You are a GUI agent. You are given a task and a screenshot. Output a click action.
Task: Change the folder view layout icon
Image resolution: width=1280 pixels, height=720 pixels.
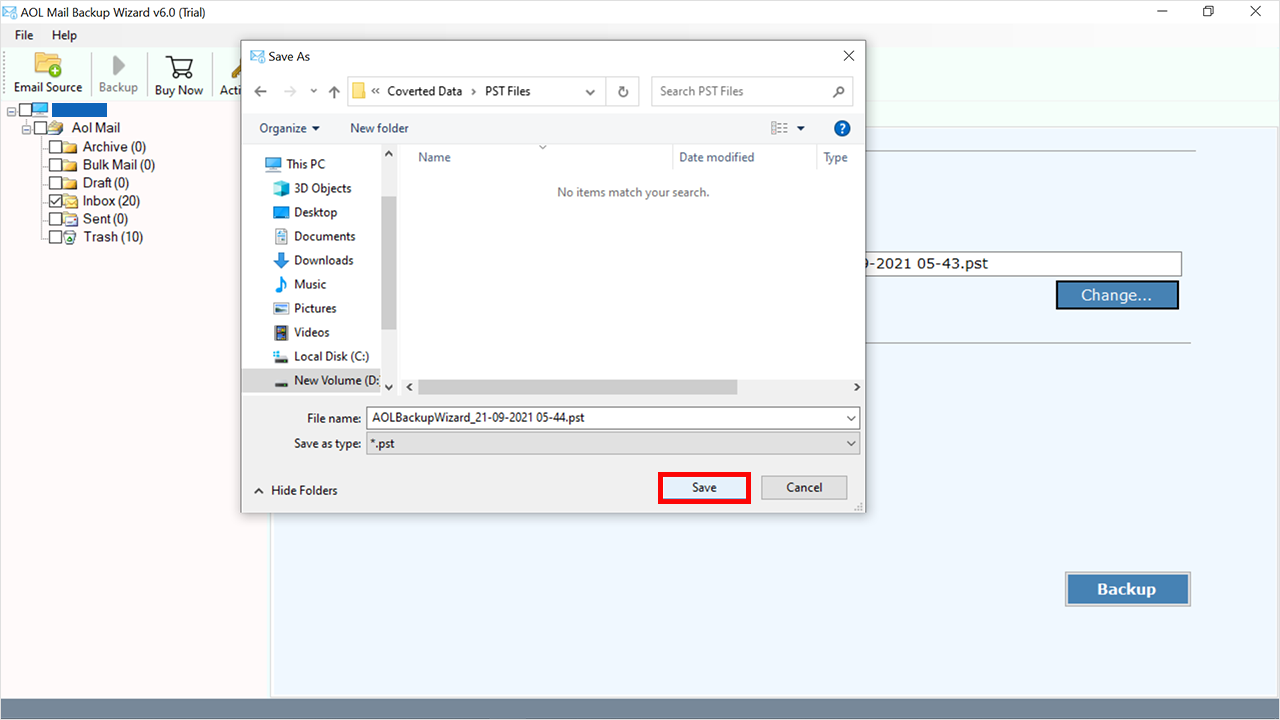pos(779,128)
